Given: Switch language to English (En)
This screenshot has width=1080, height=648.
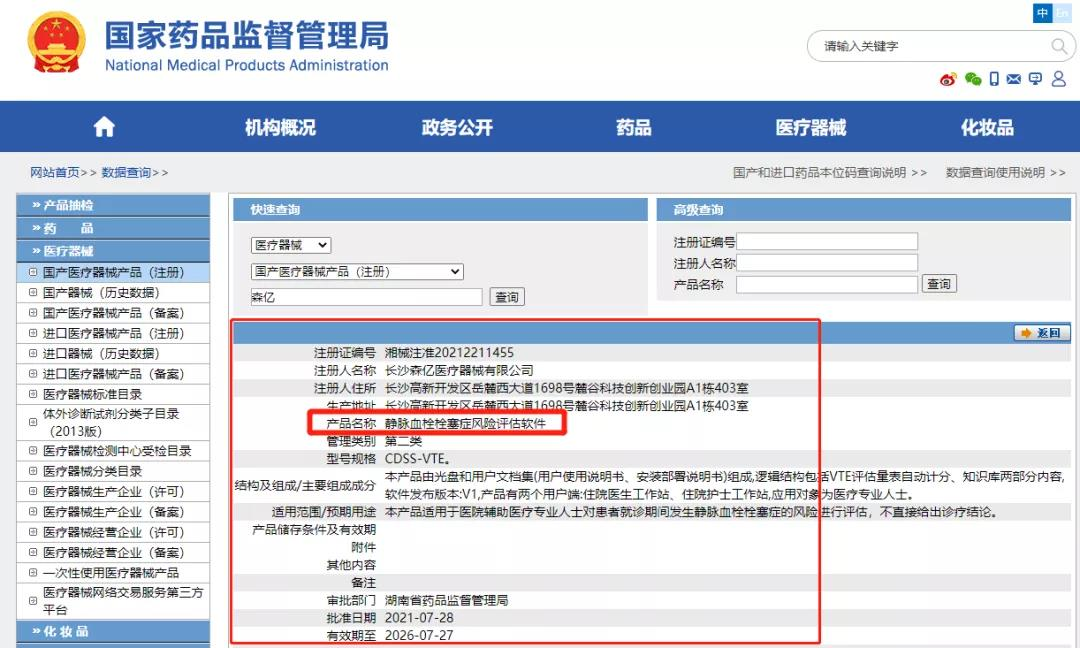Looking at the screenshot, I should 1061,13.
